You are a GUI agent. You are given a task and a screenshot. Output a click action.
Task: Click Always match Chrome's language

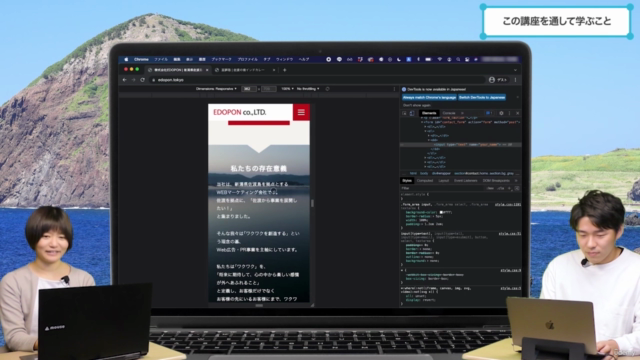429,98
